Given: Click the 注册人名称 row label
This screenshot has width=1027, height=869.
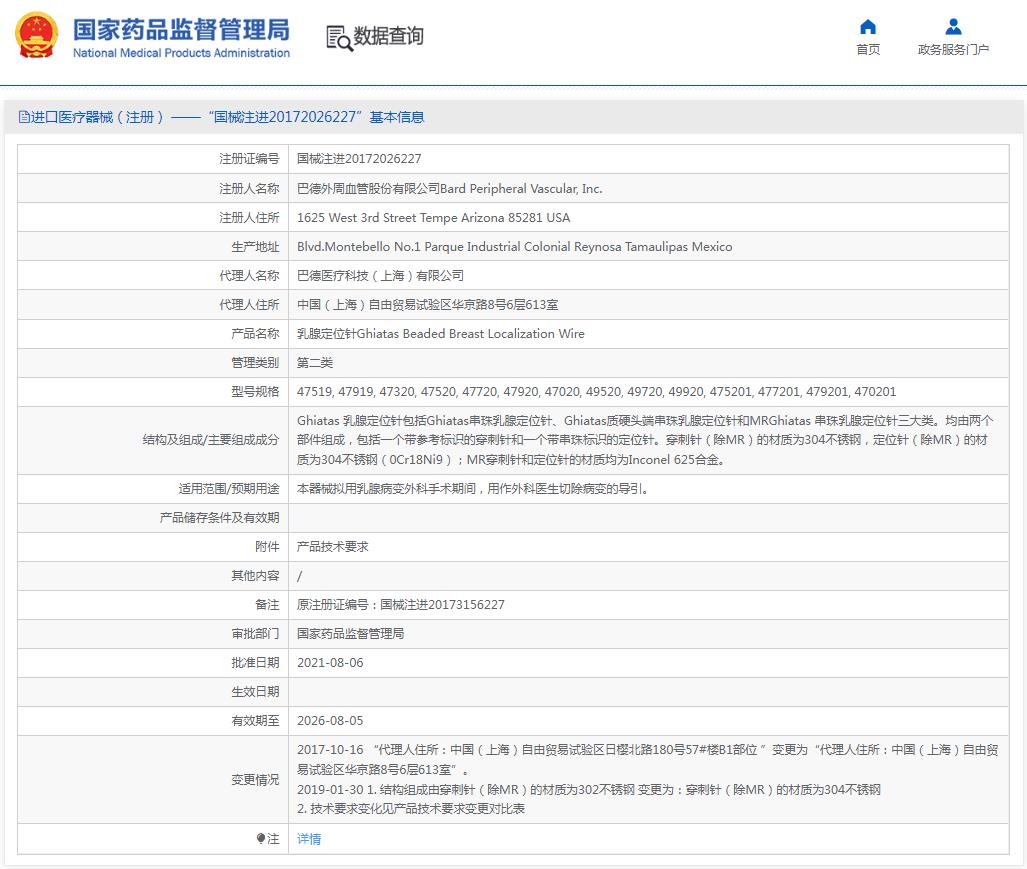Looking at the screenshot, I should pyautogui.click(x=249, y=189).
